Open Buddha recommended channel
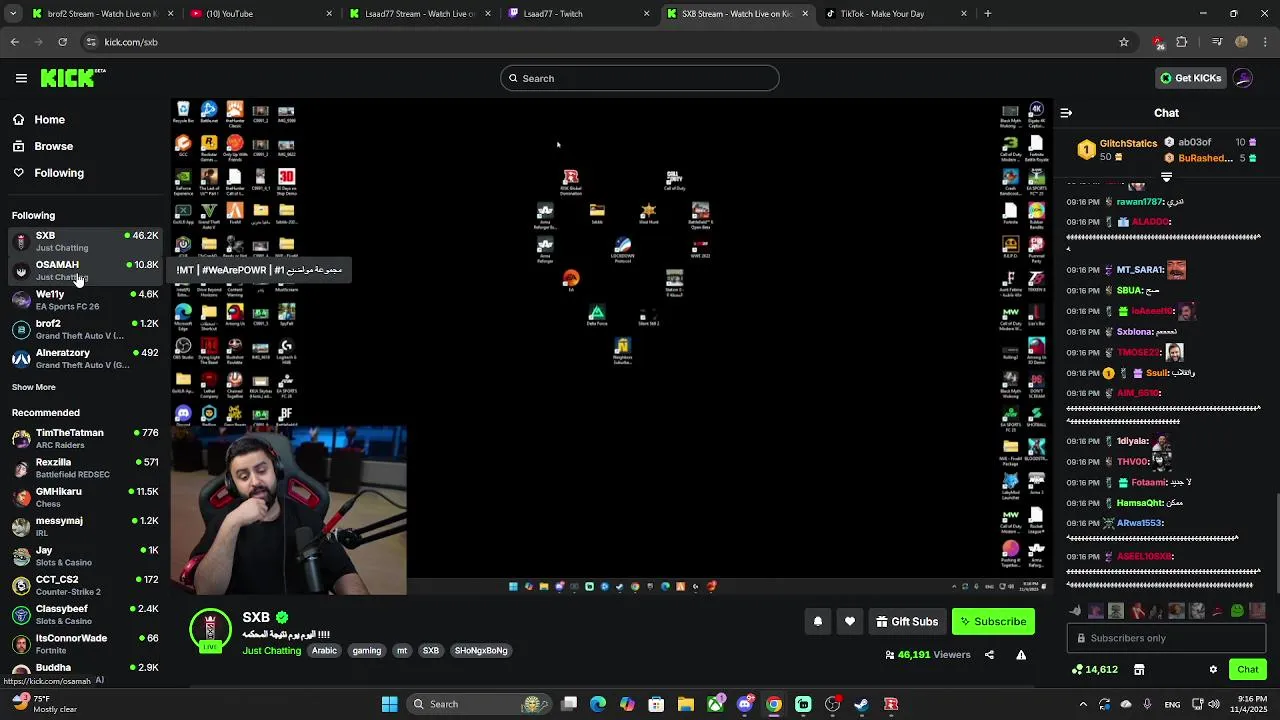The image size is (1280, 720). coord(85,669)
